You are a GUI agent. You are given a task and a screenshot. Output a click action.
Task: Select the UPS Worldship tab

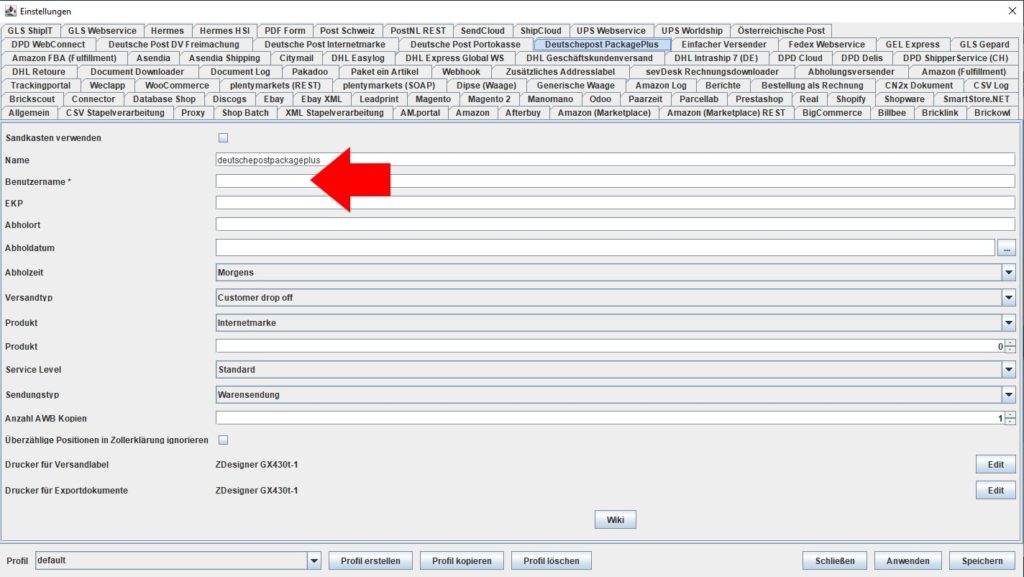[692, 31]
